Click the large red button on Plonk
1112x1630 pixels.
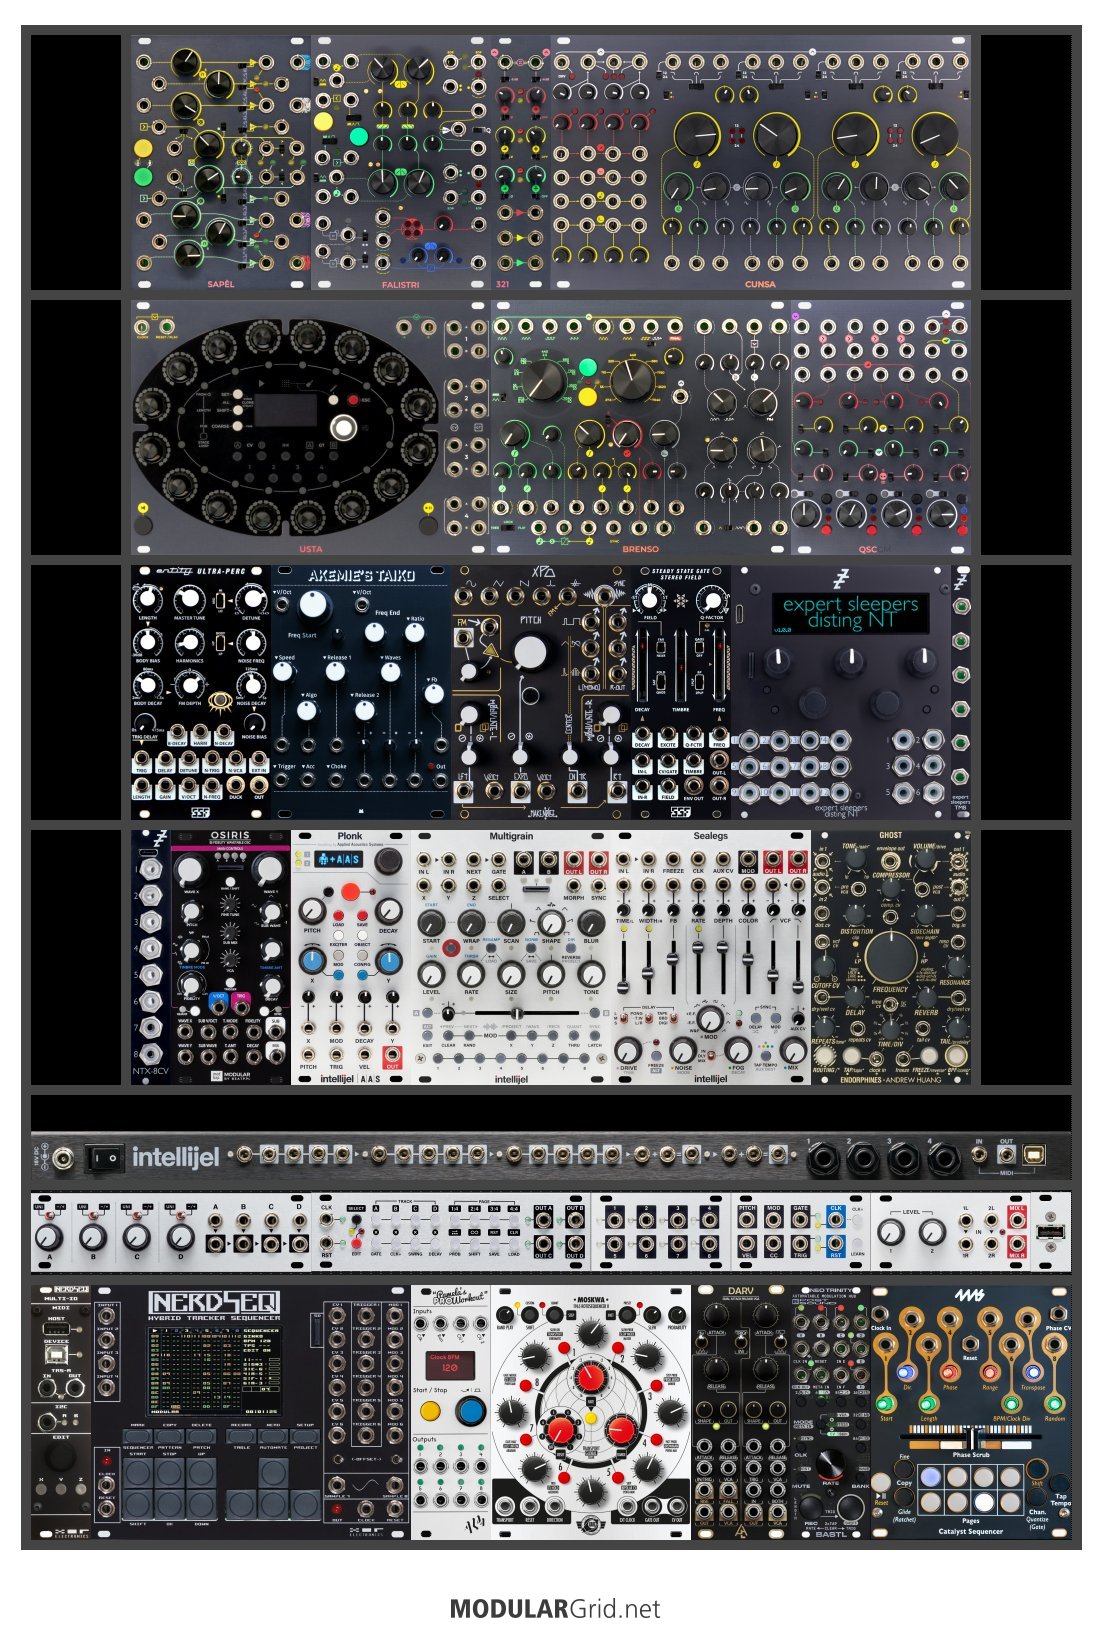click(x=351, y=891)
